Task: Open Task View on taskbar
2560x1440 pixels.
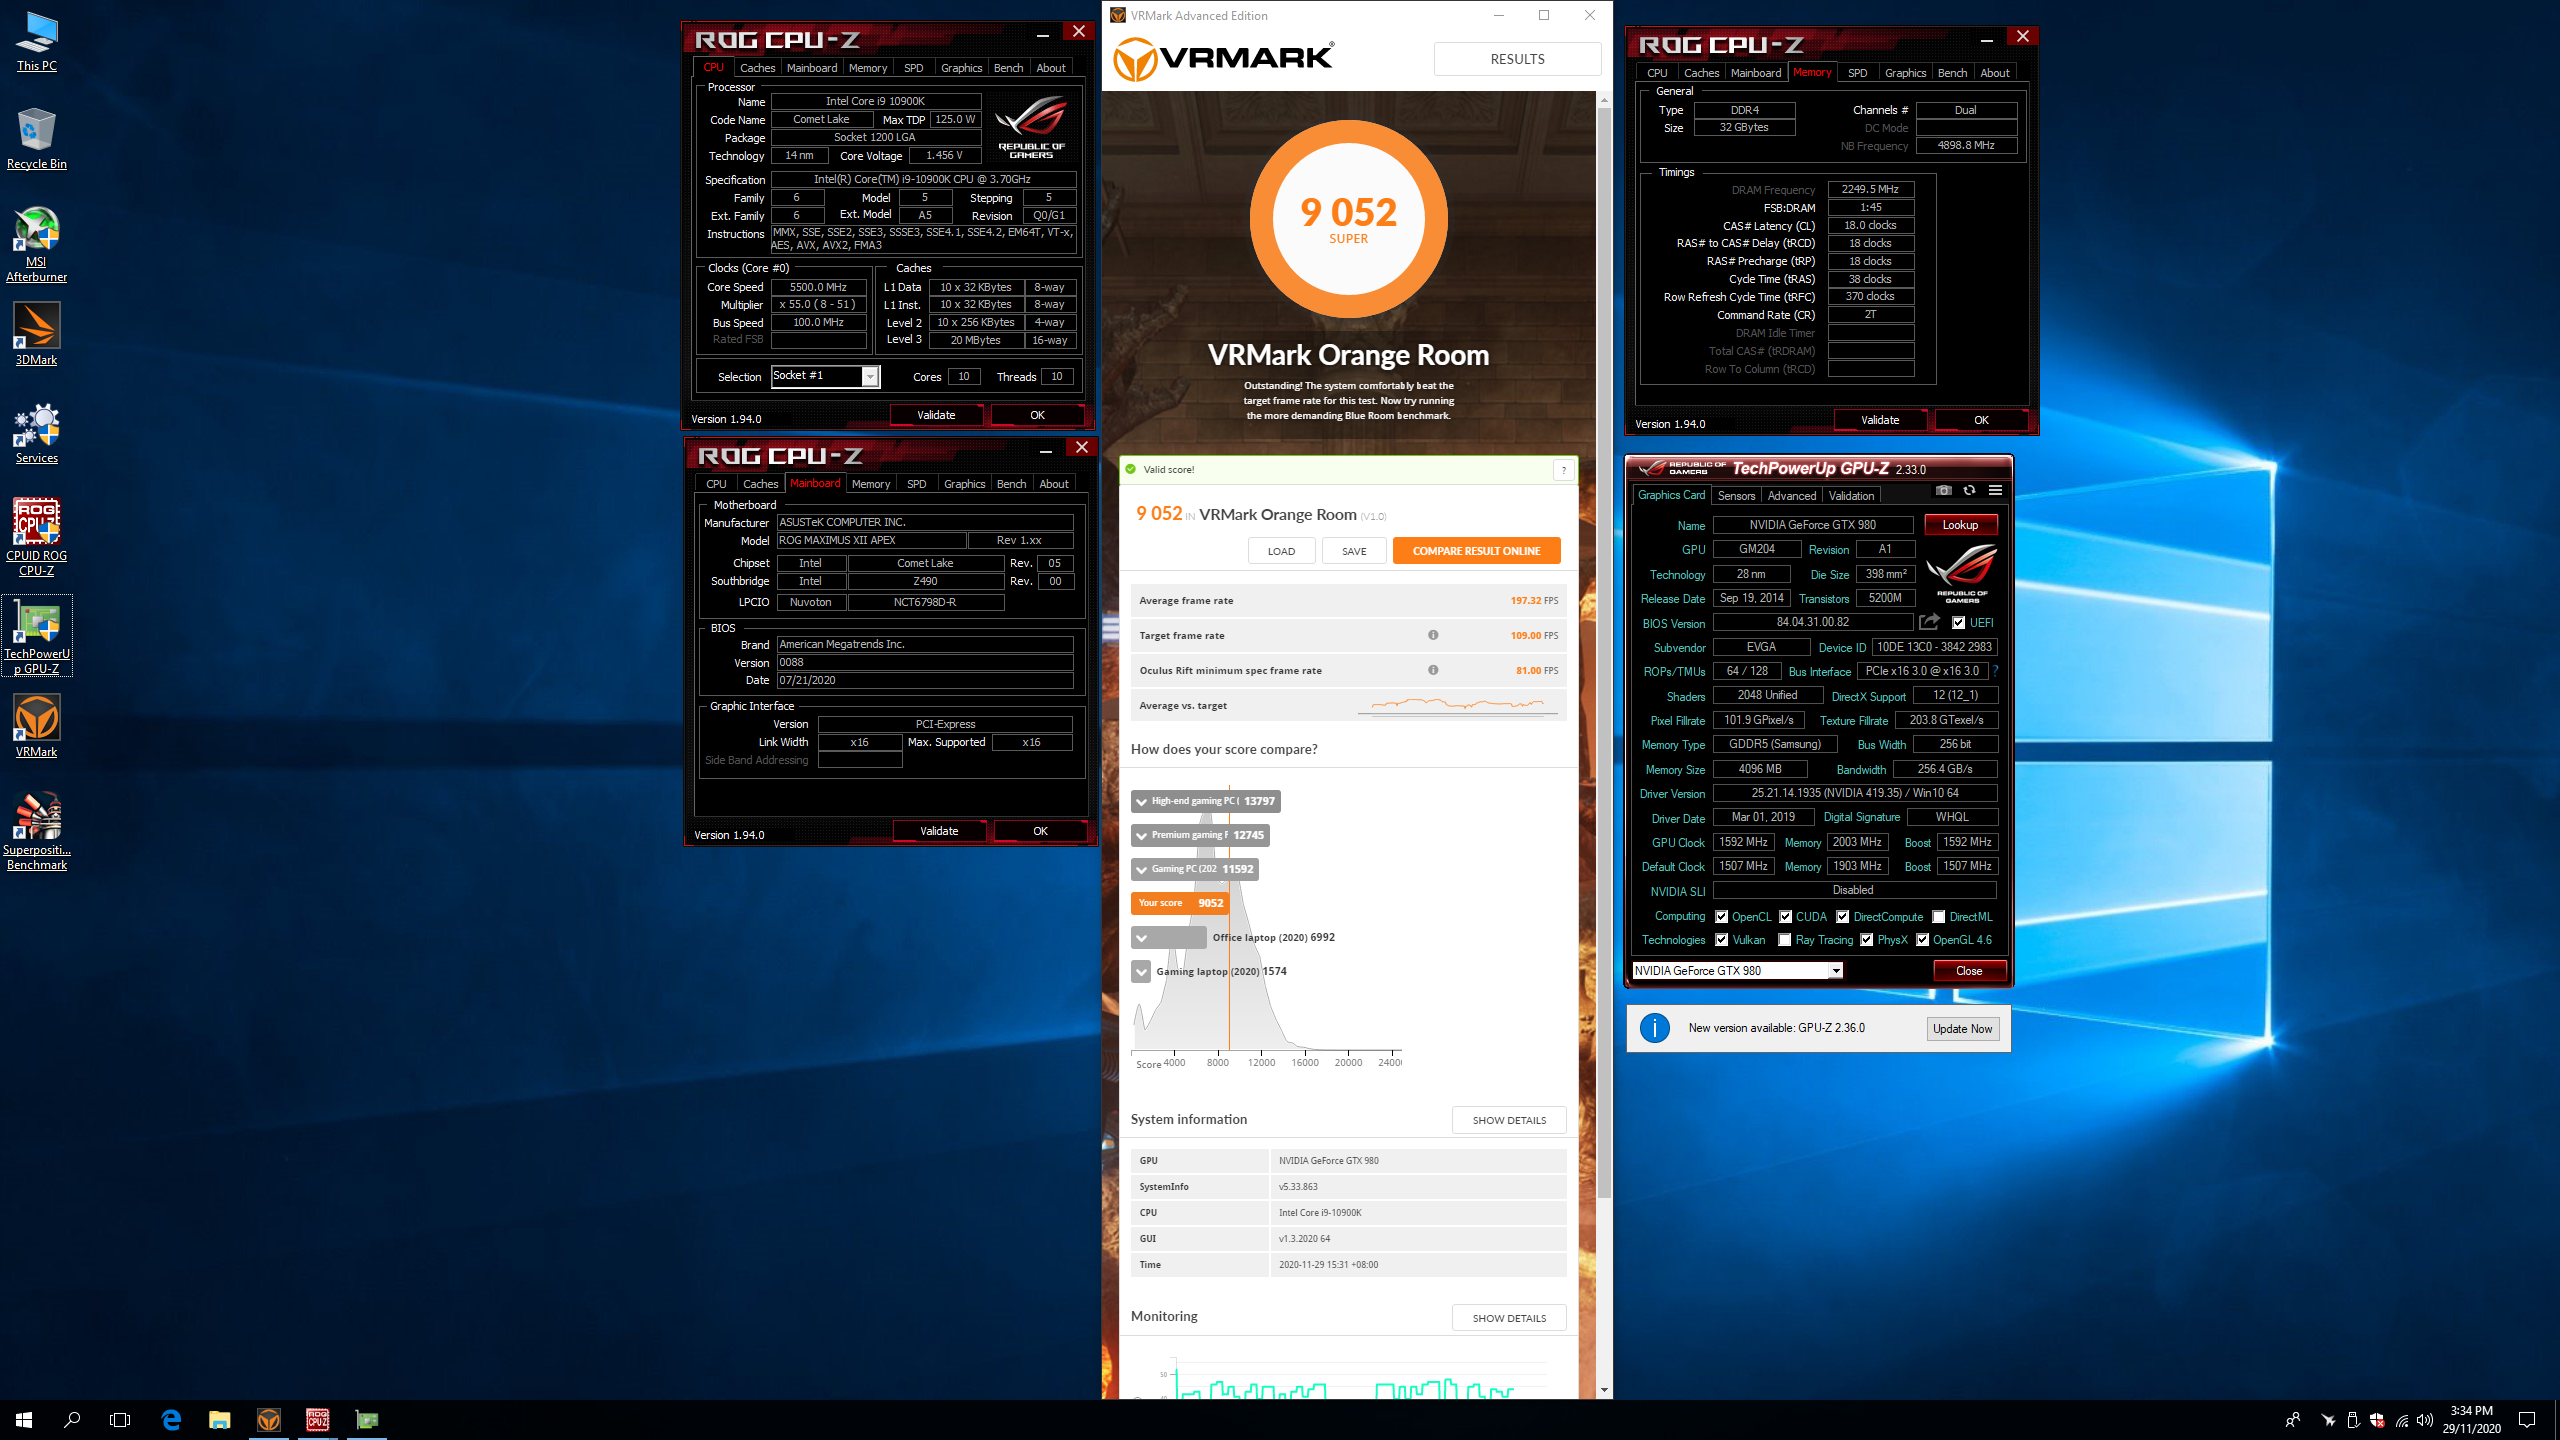Action: click(120, 1420)
